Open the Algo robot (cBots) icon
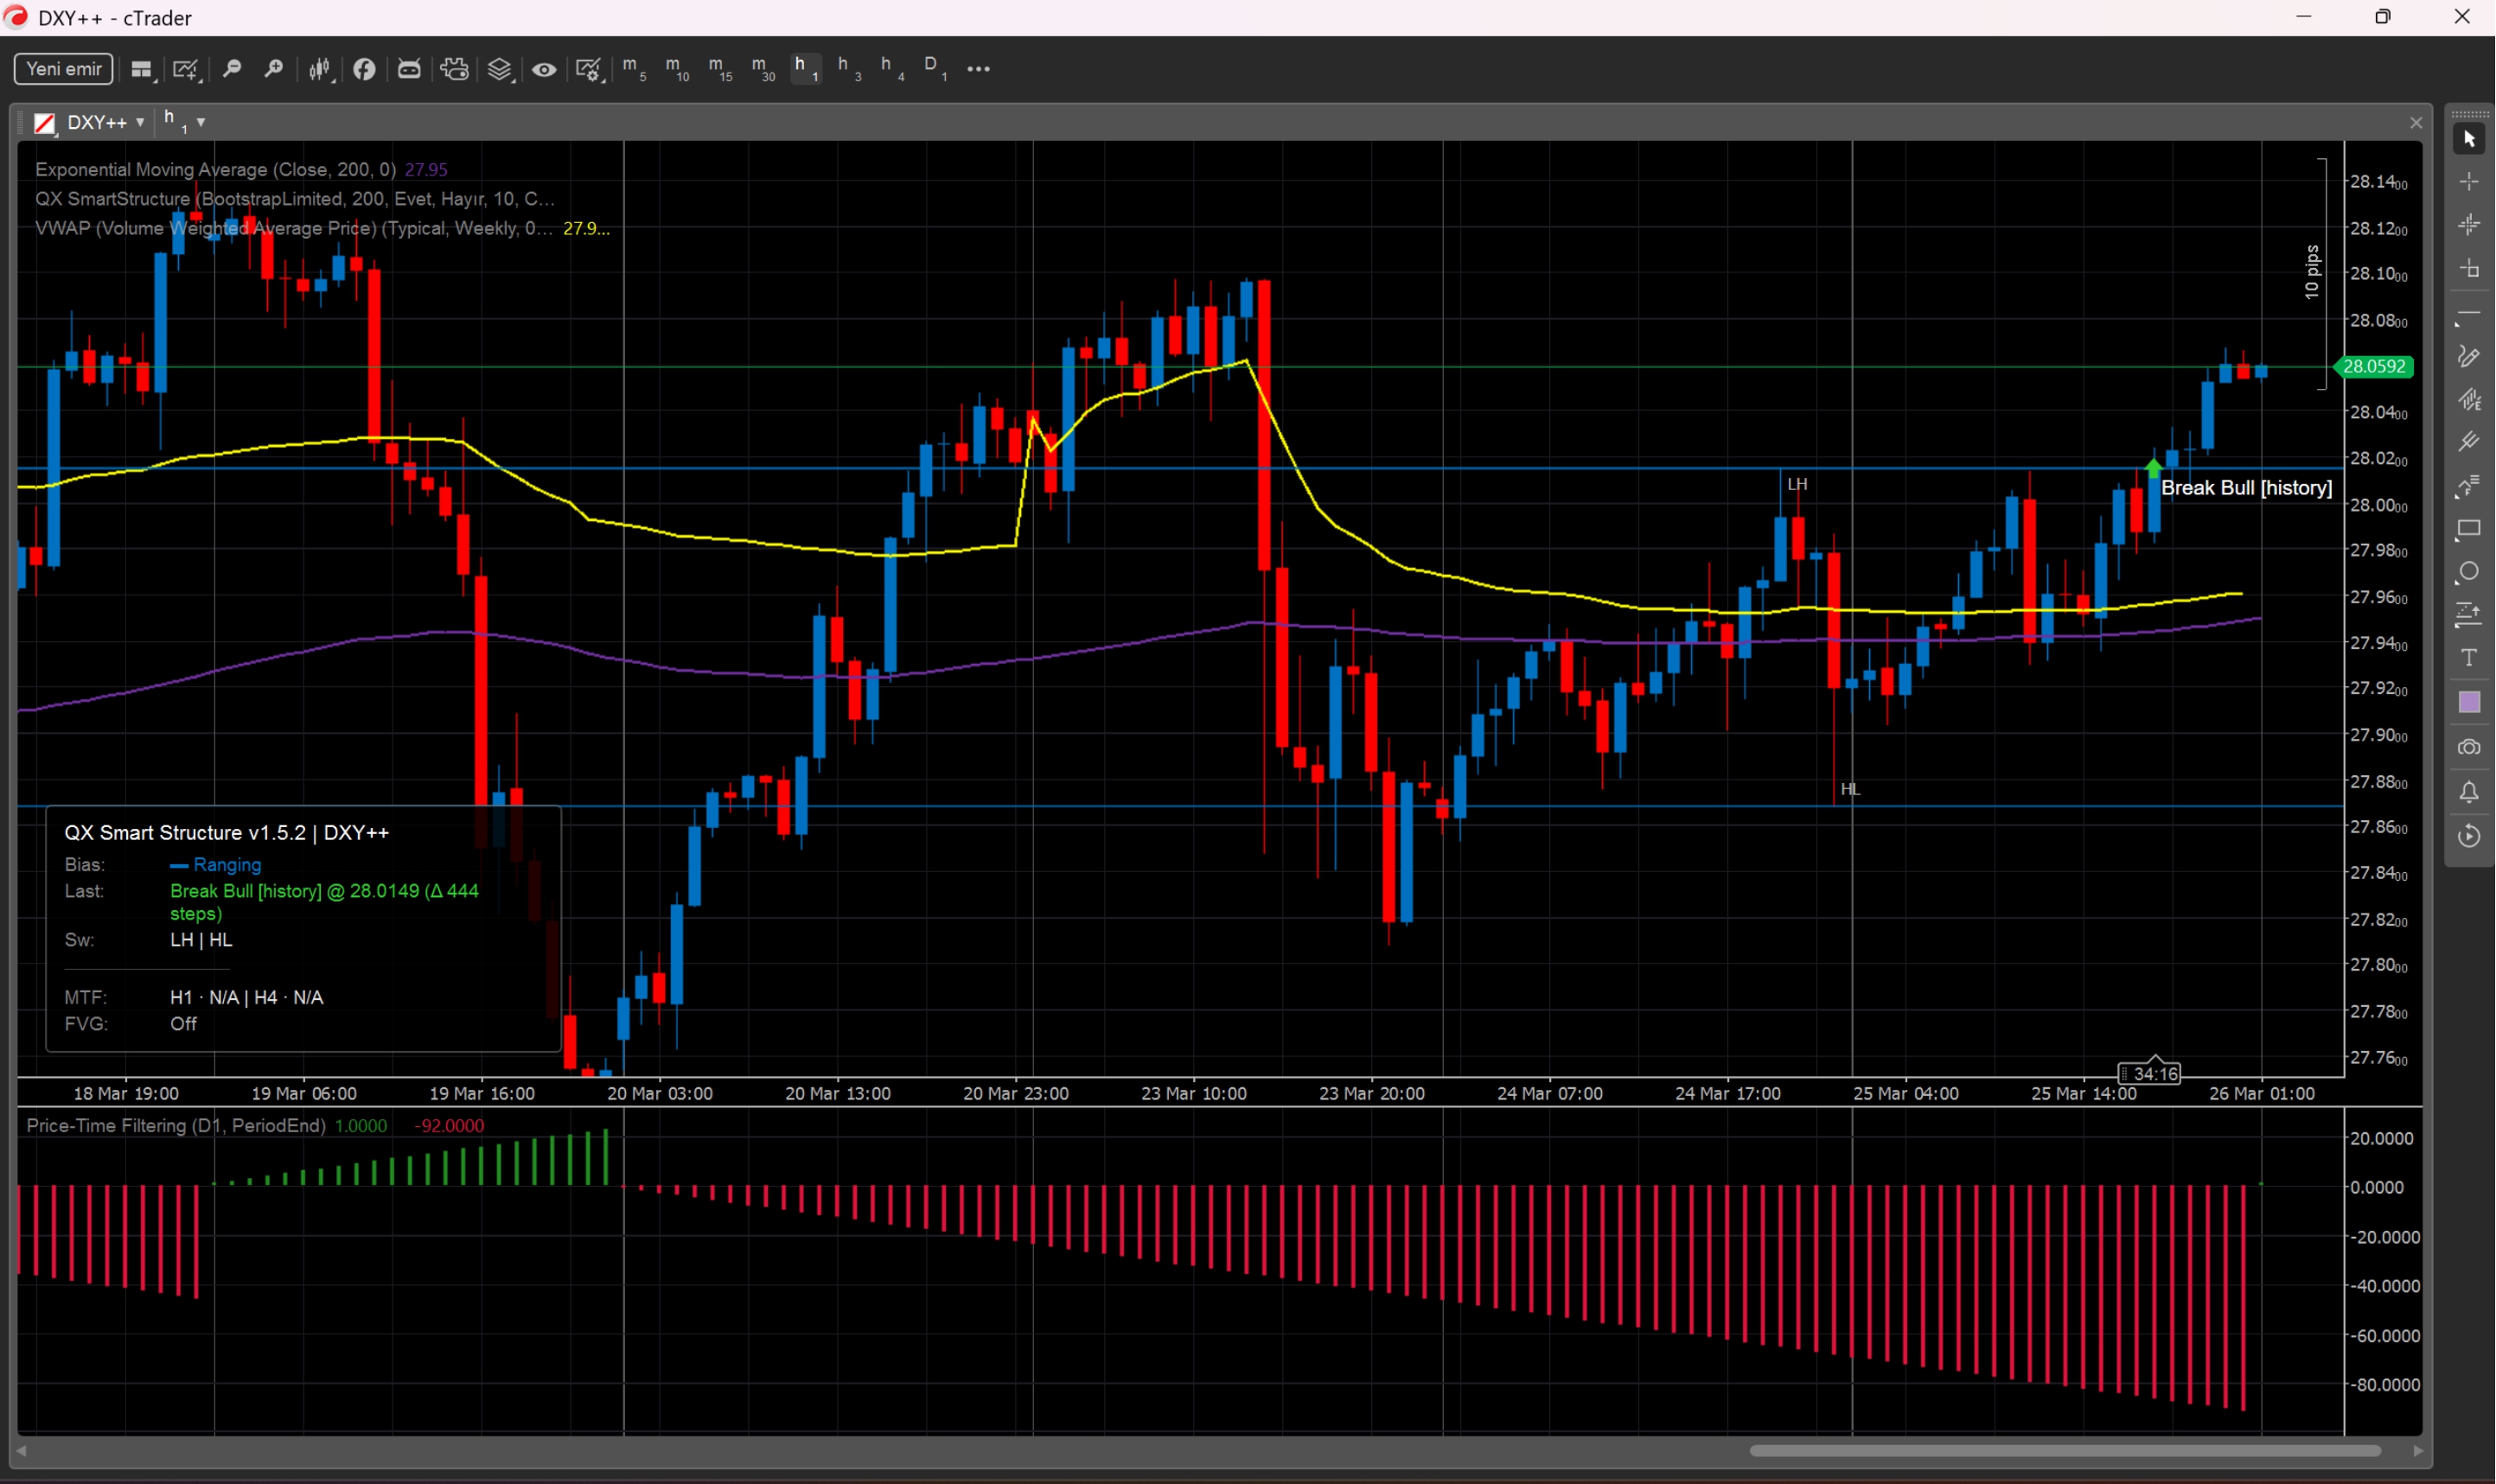 point(409,69)
